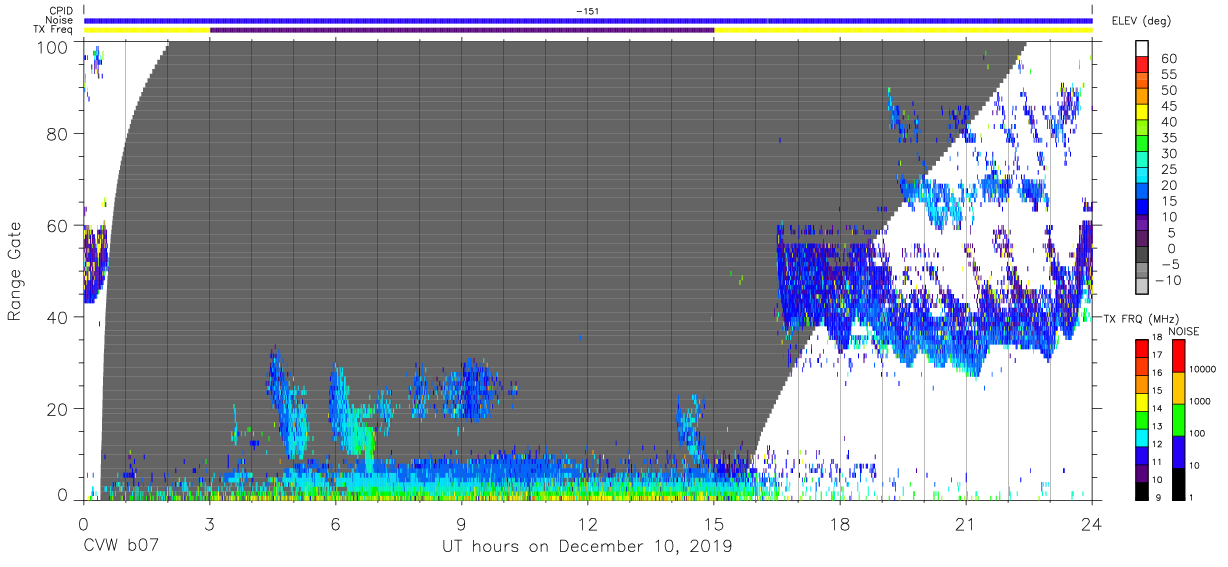
Task: Select the black TX FRQ swatch between 10 and 9
Action: 1142,489
